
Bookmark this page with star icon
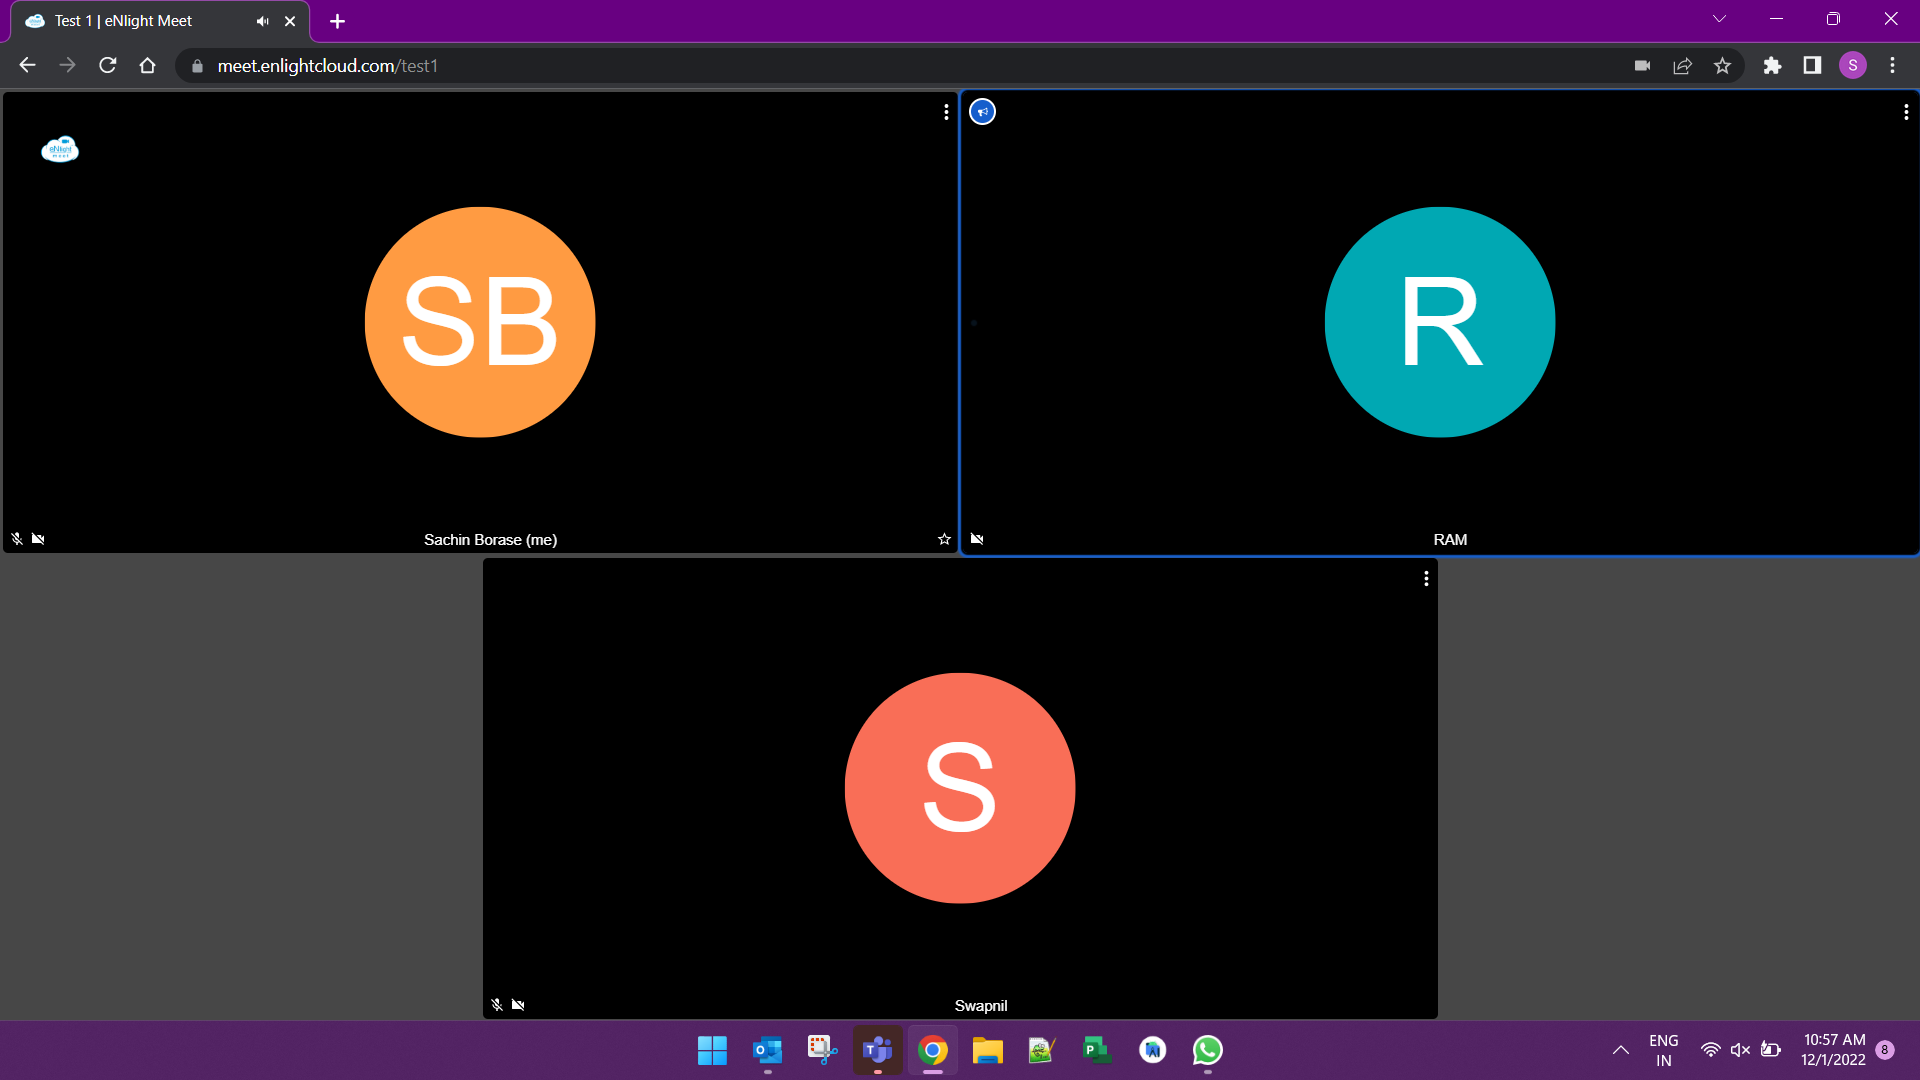click(1722, 66)
